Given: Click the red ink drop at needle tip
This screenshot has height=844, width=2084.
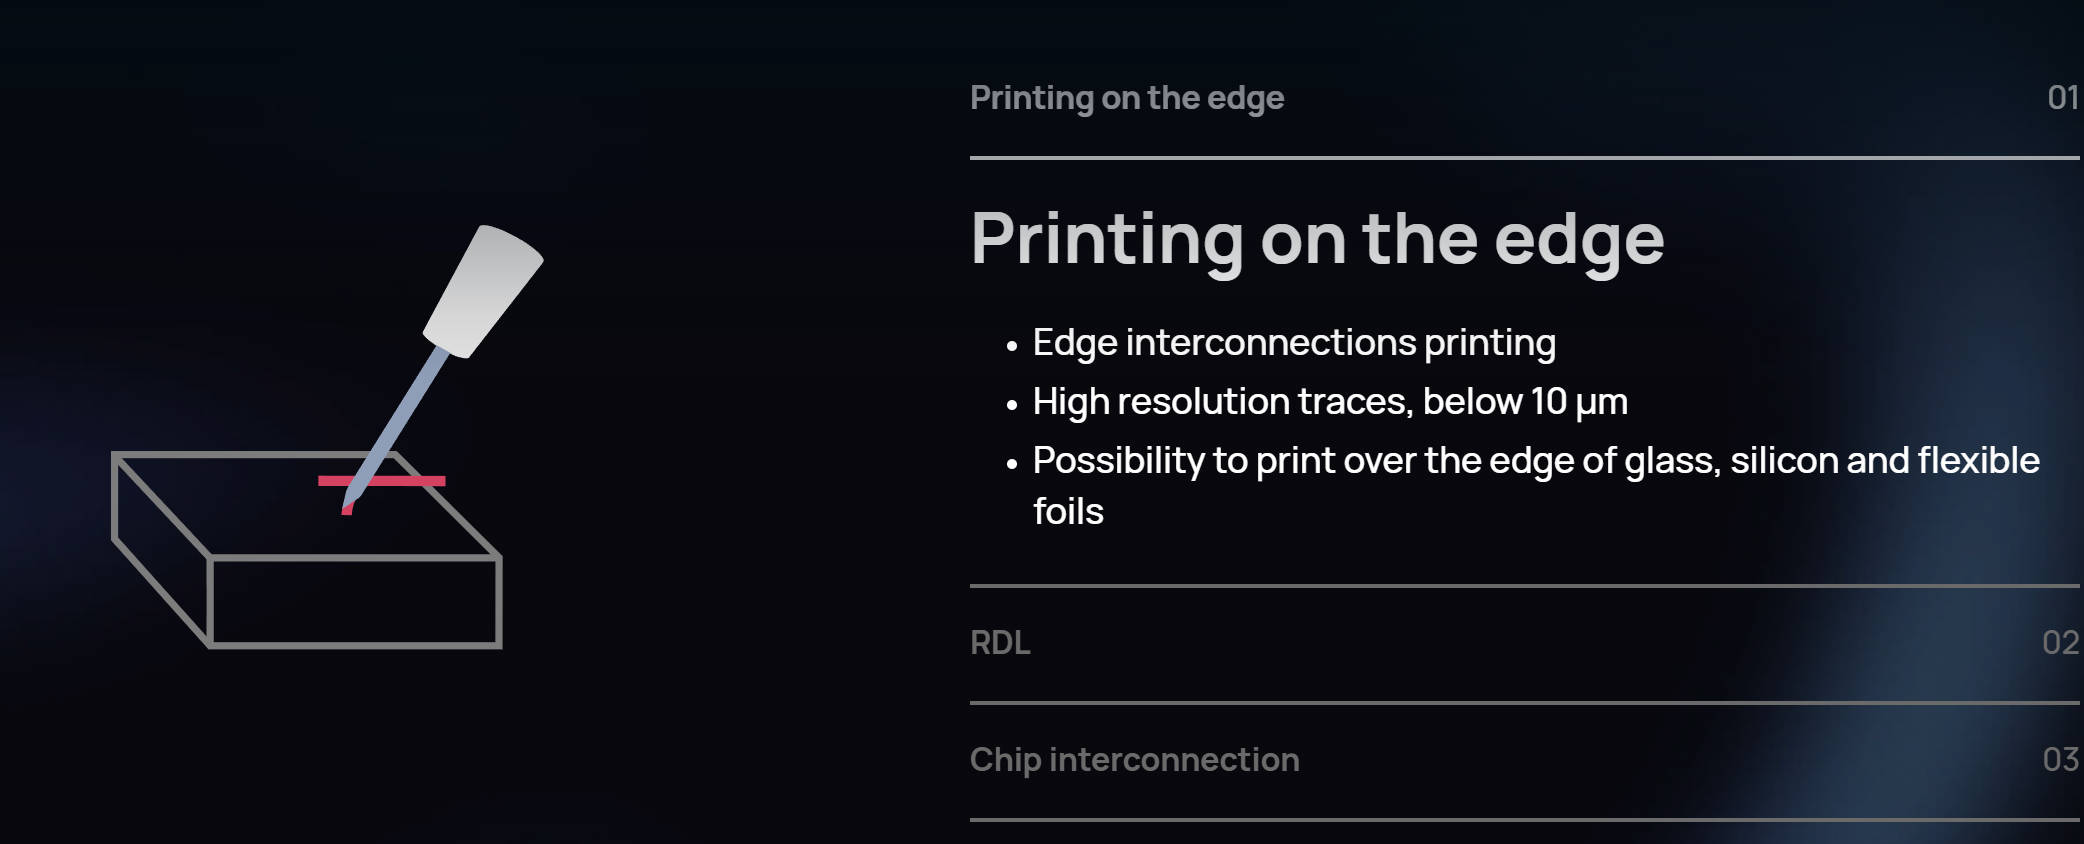Looking at the screenshot, I should pos(346,510).
